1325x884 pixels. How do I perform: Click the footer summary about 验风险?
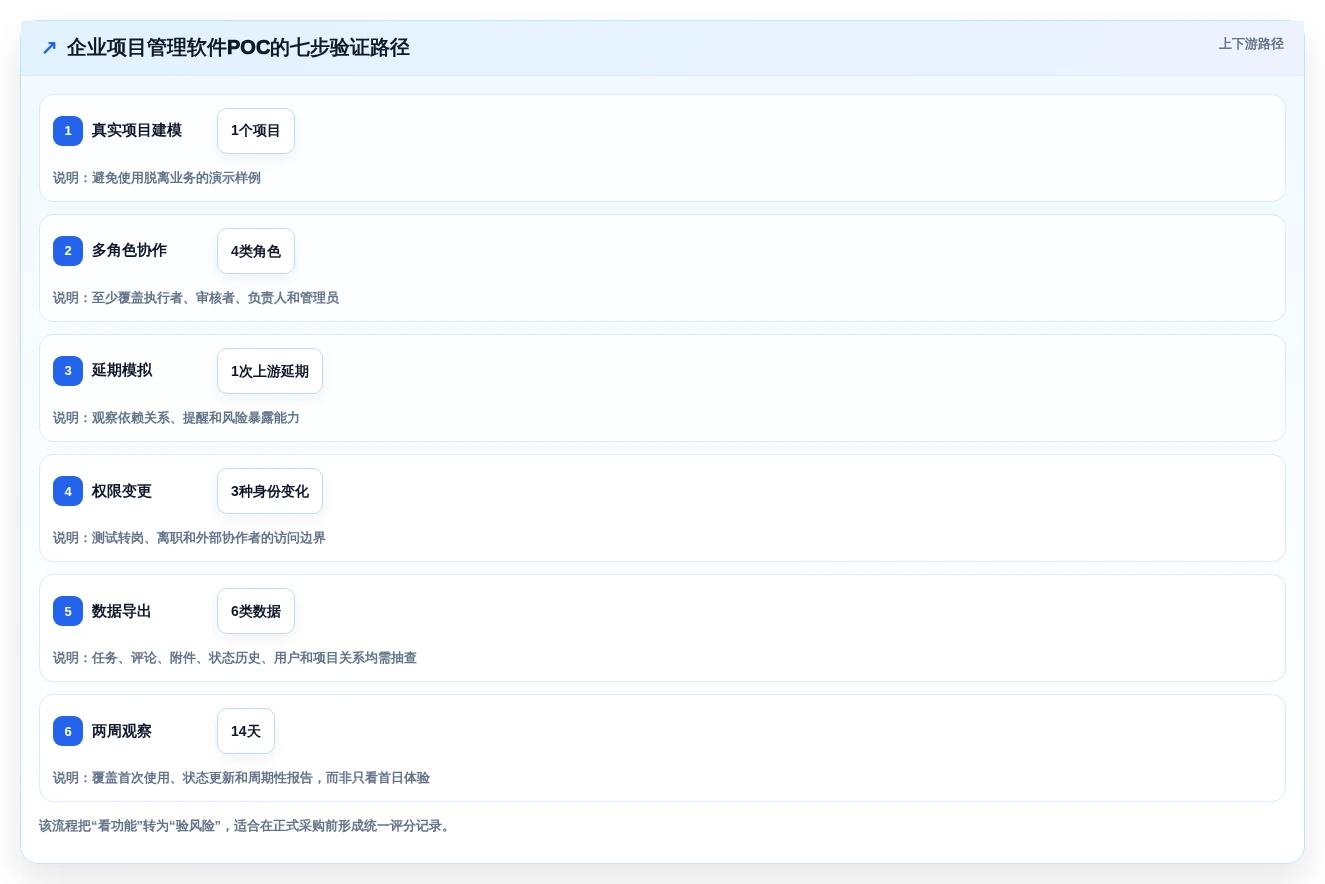click(246, 826)
